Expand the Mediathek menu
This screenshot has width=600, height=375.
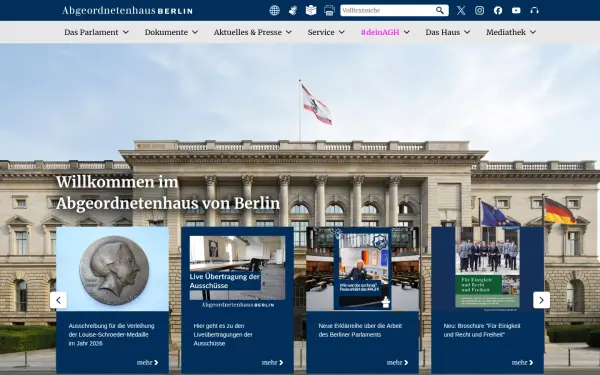click(x=511, y=32)
